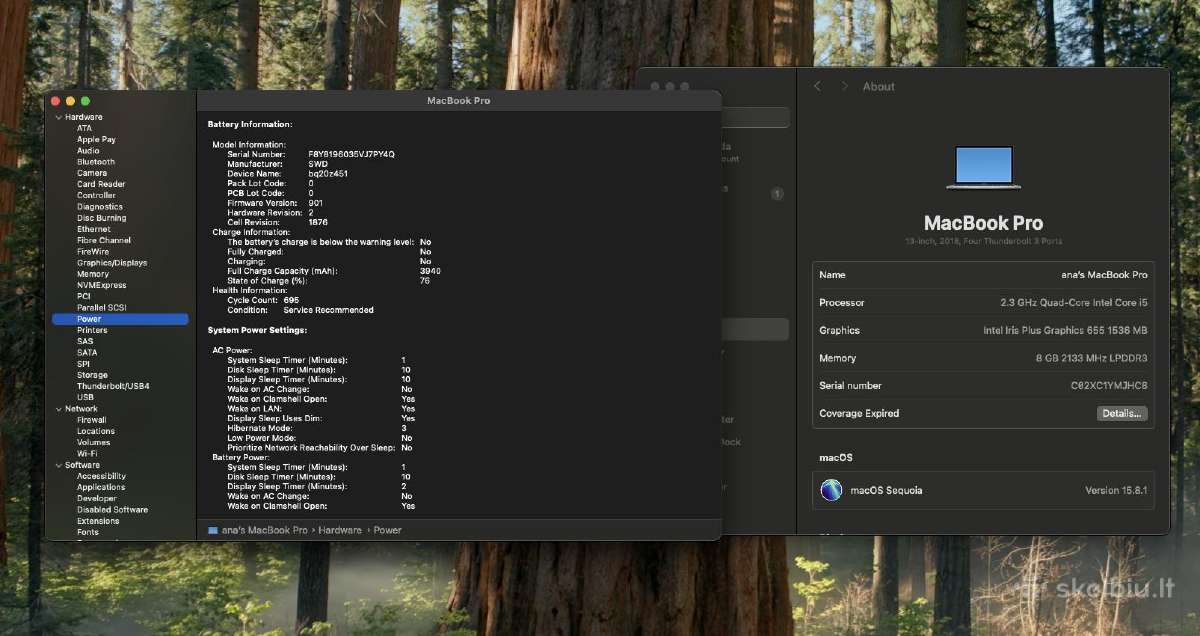The image size is (1200, 636).
Task: Open Accessibility under Software
Action: pos(101,476)
